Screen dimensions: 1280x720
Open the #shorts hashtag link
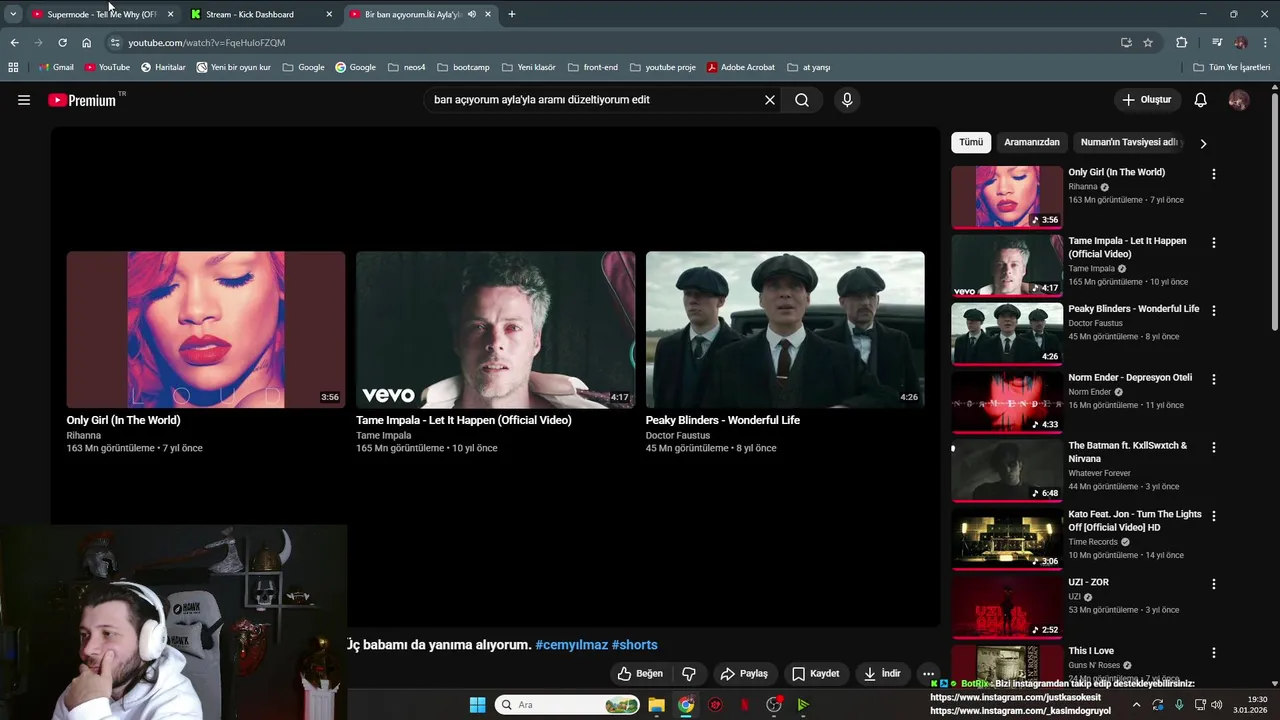pyautogui.click(x=635, y=645)
